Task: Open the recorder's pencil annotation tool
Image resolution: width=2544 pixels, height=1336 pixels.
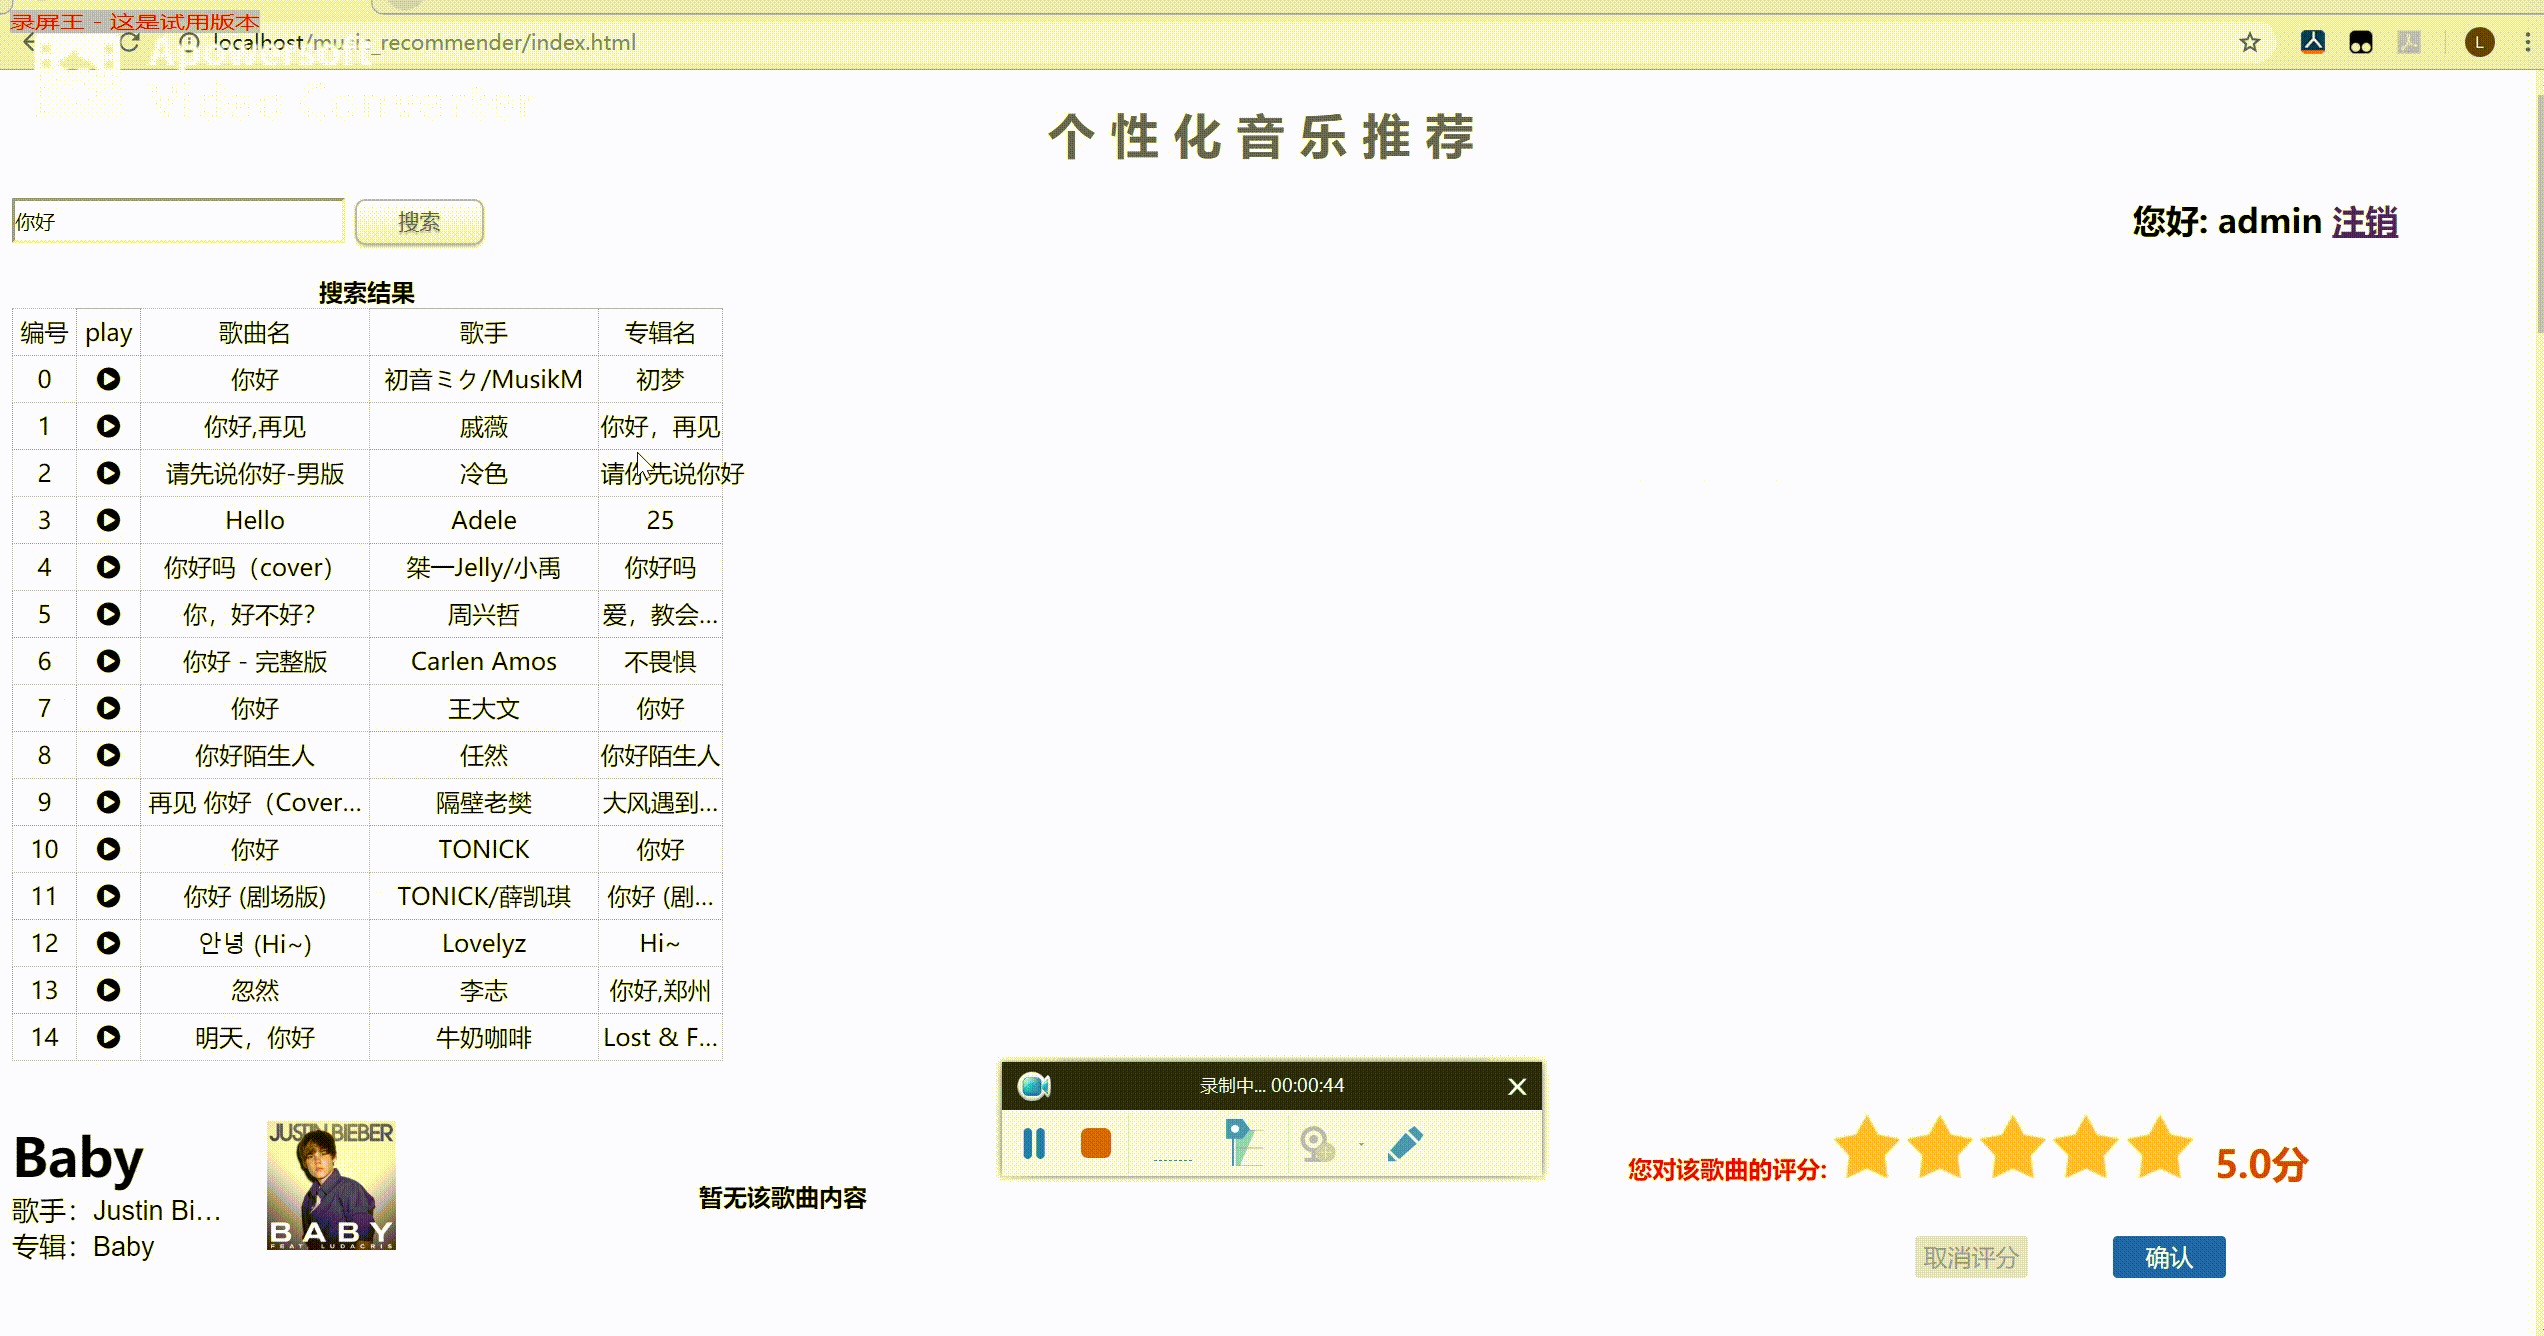Action: click(x=1405, y=1143)
